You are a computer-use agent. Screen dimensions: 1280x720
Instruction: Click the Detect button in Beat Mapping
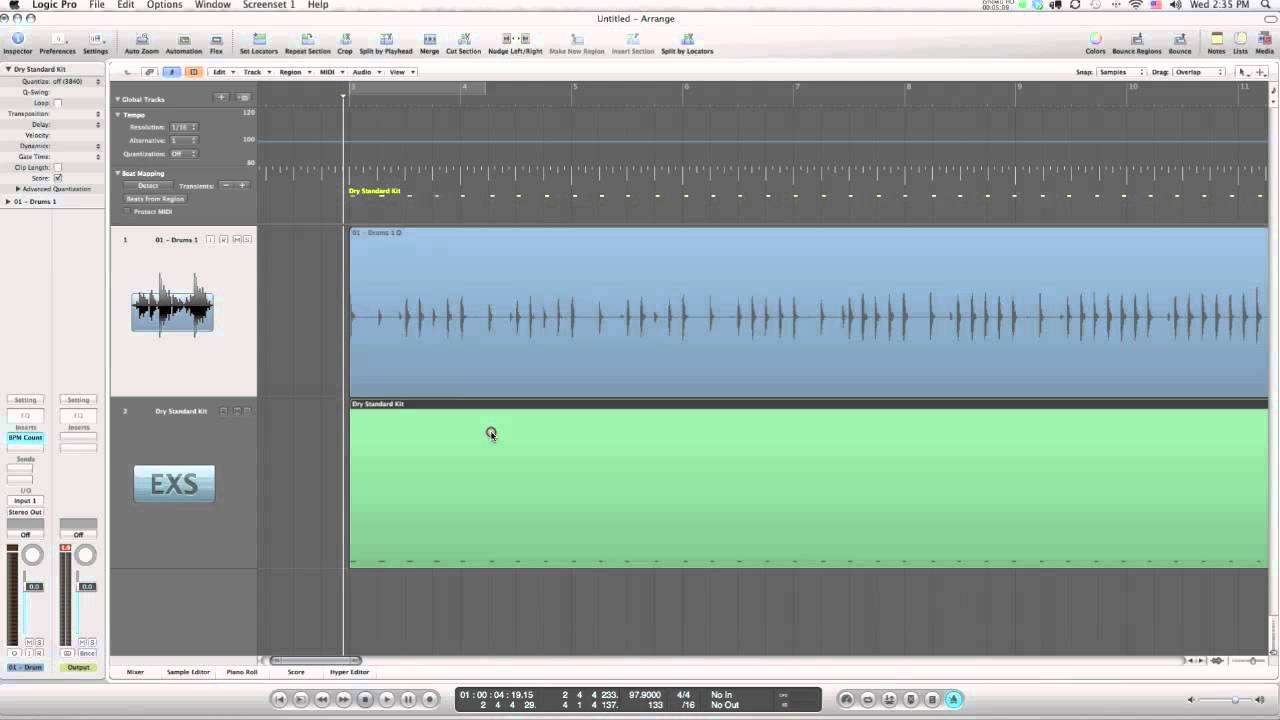pyautogui.click(x=148, y=186)
